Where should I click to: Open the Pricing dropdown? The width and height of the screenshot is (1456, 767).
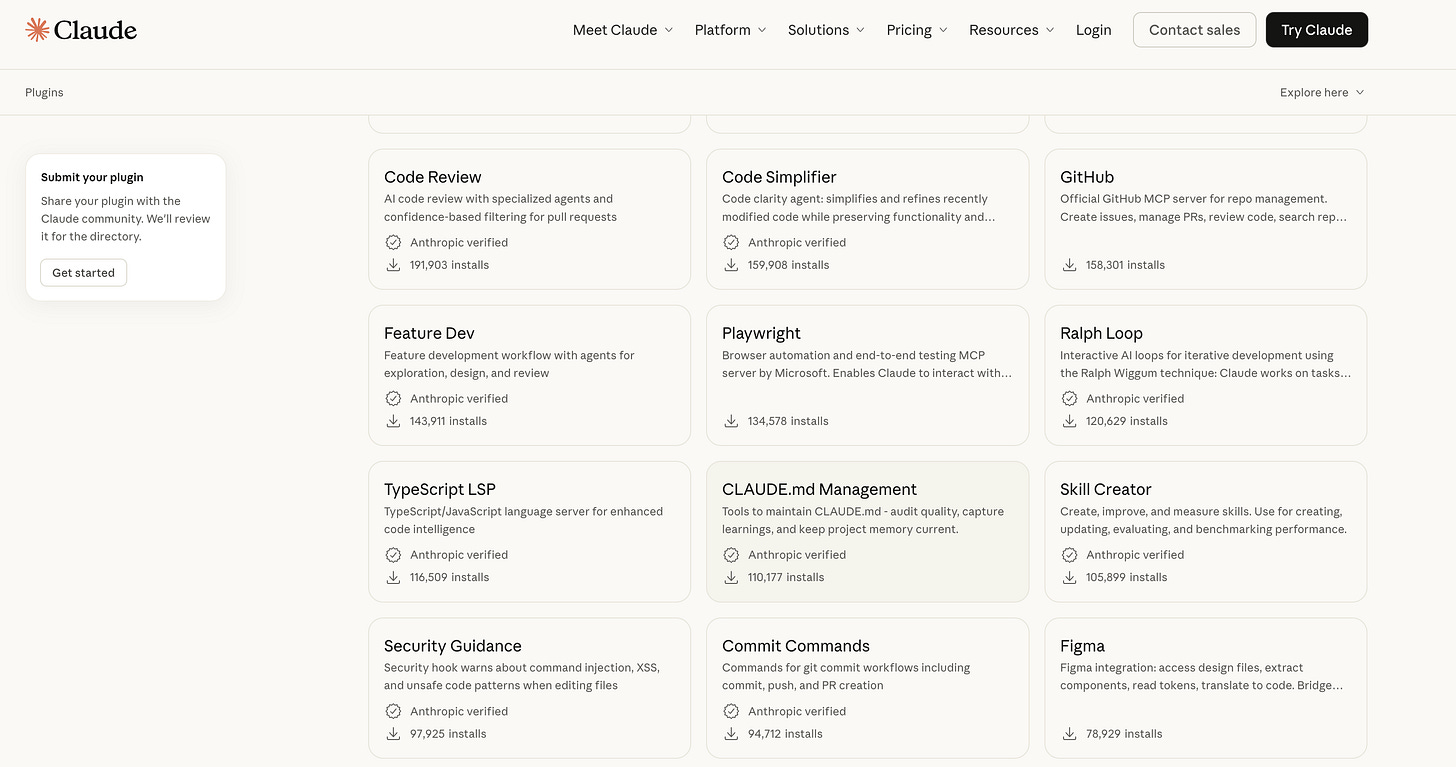coord(917,30)
